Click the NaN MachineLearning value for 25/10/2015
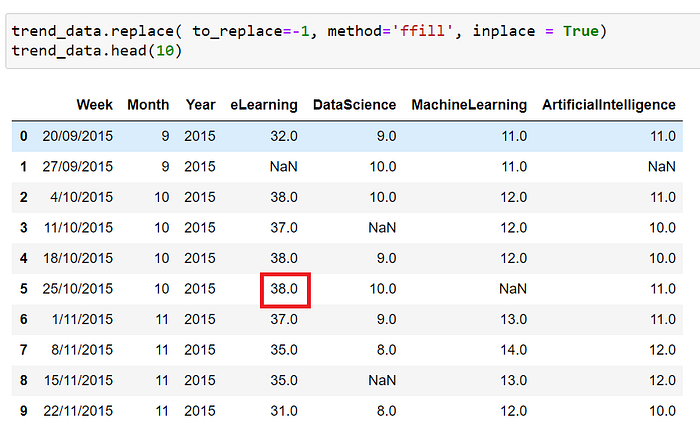The width and height of the screenshot is (700, 436). (x=513, y=289)
